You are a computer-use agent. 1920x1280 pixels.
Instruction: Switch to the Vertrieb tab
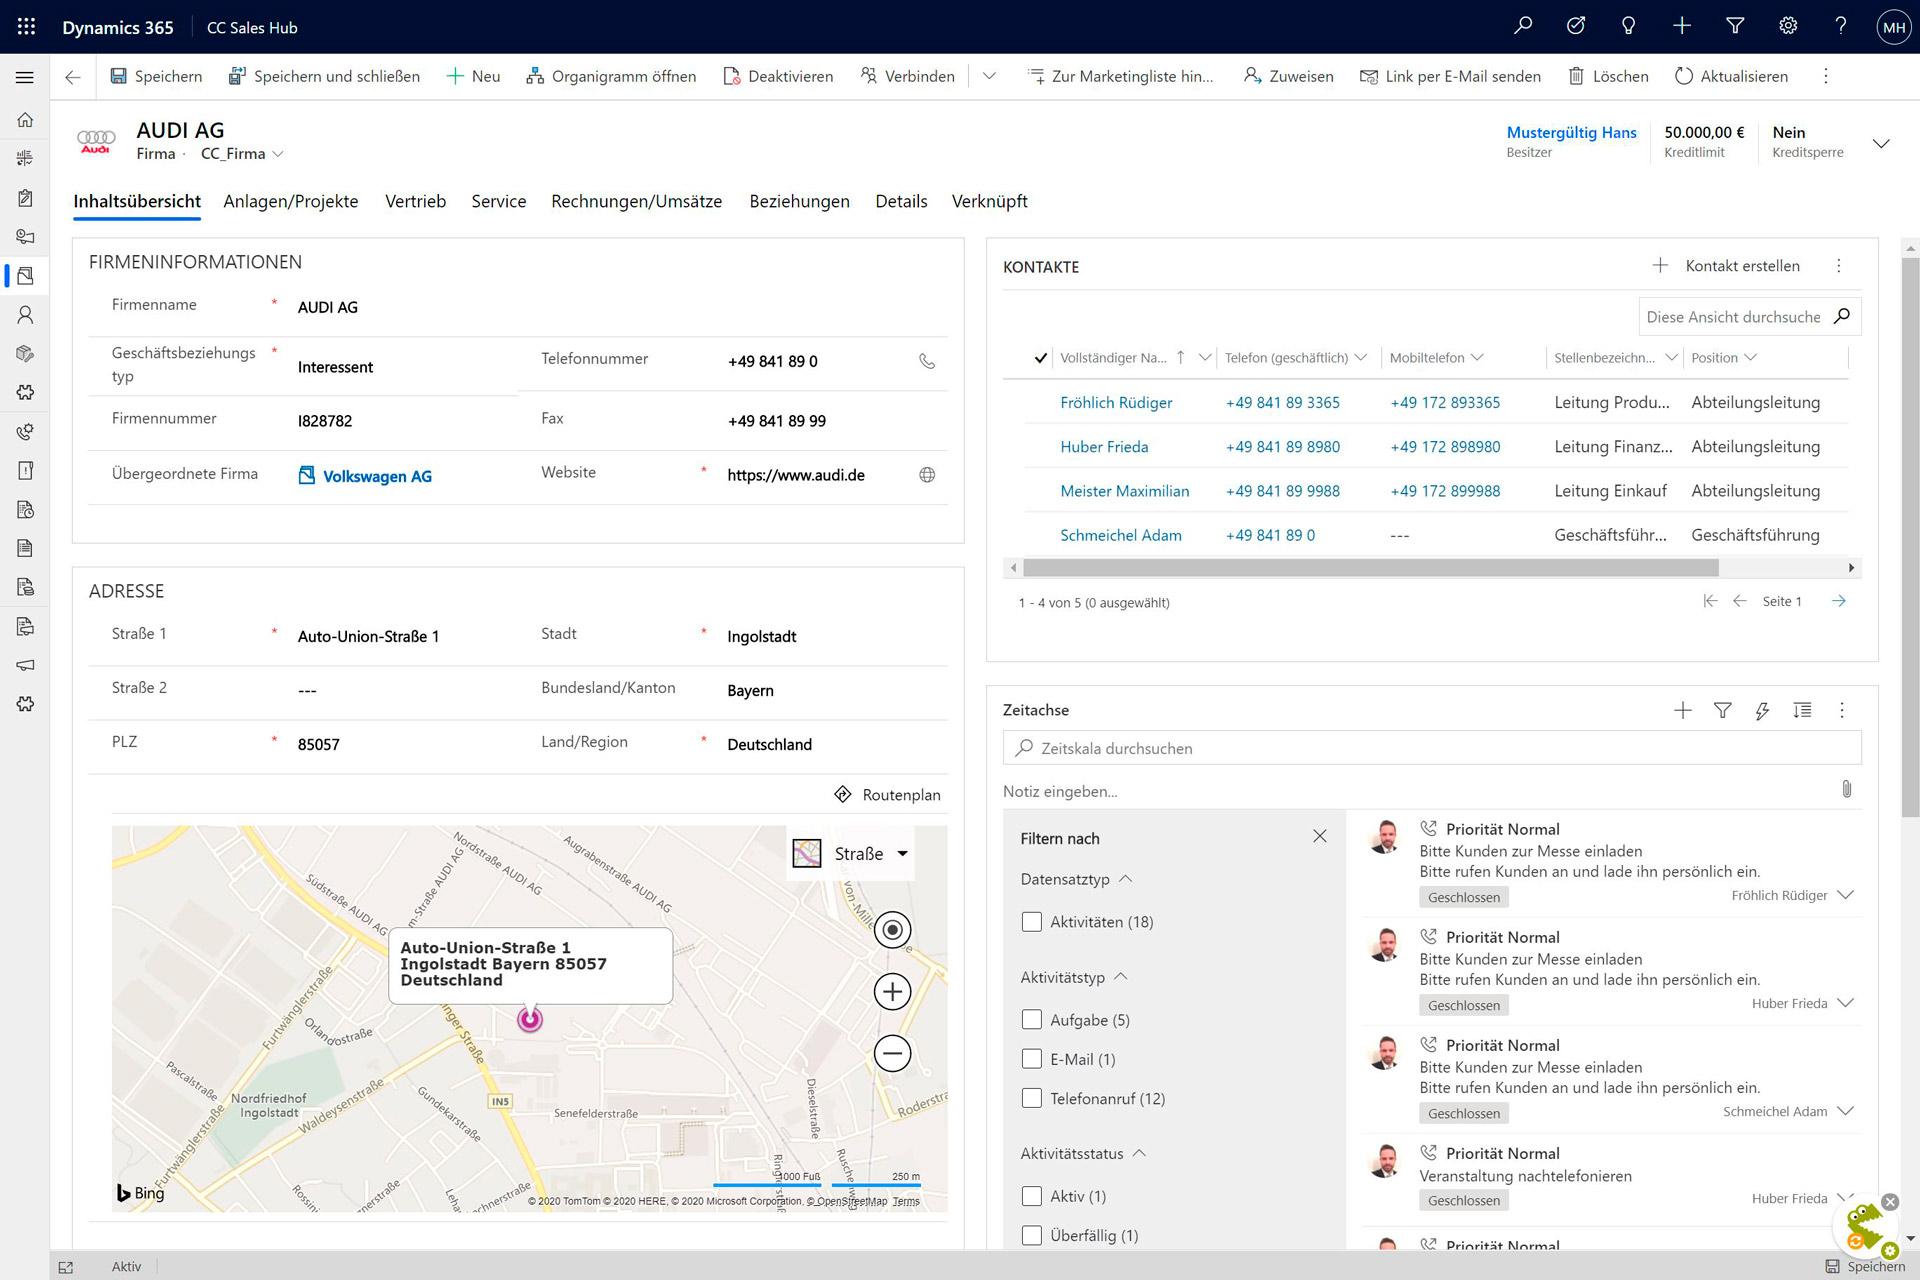tap(414, 200)
